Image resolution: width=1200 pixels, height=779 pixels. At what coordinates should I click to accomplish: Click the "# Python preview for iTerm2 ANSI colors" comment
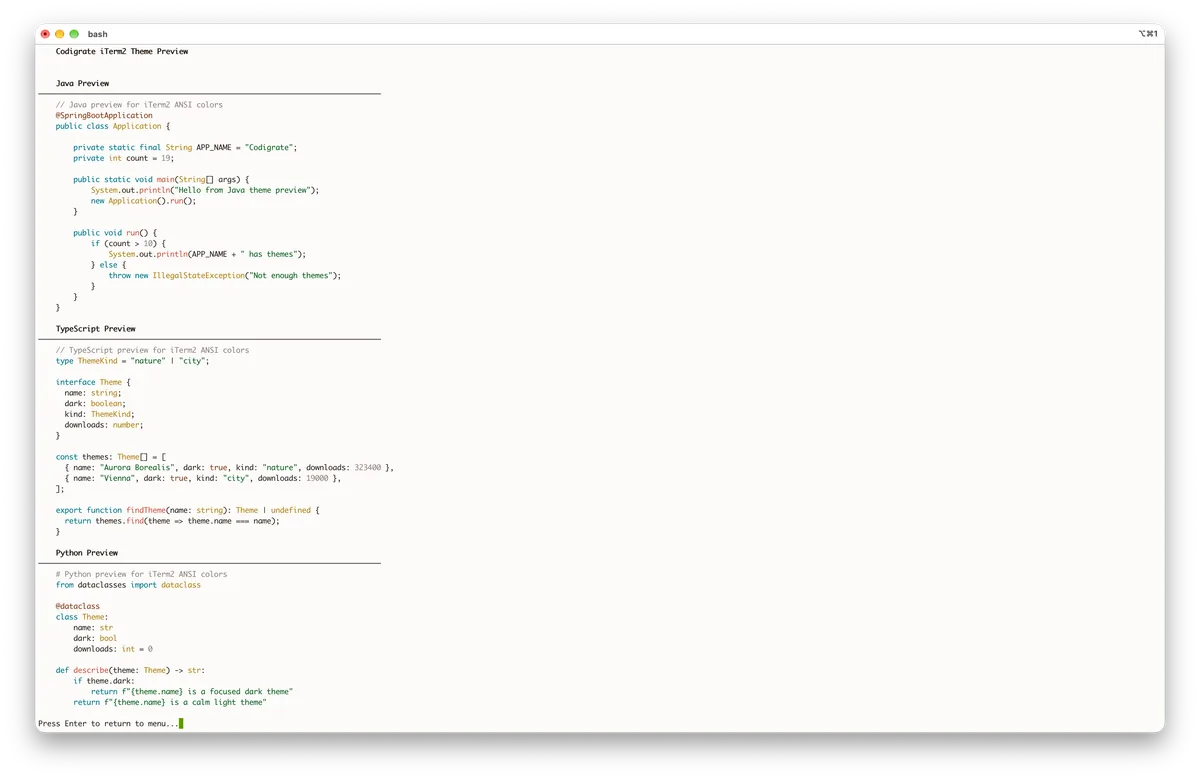coord(142,574)
